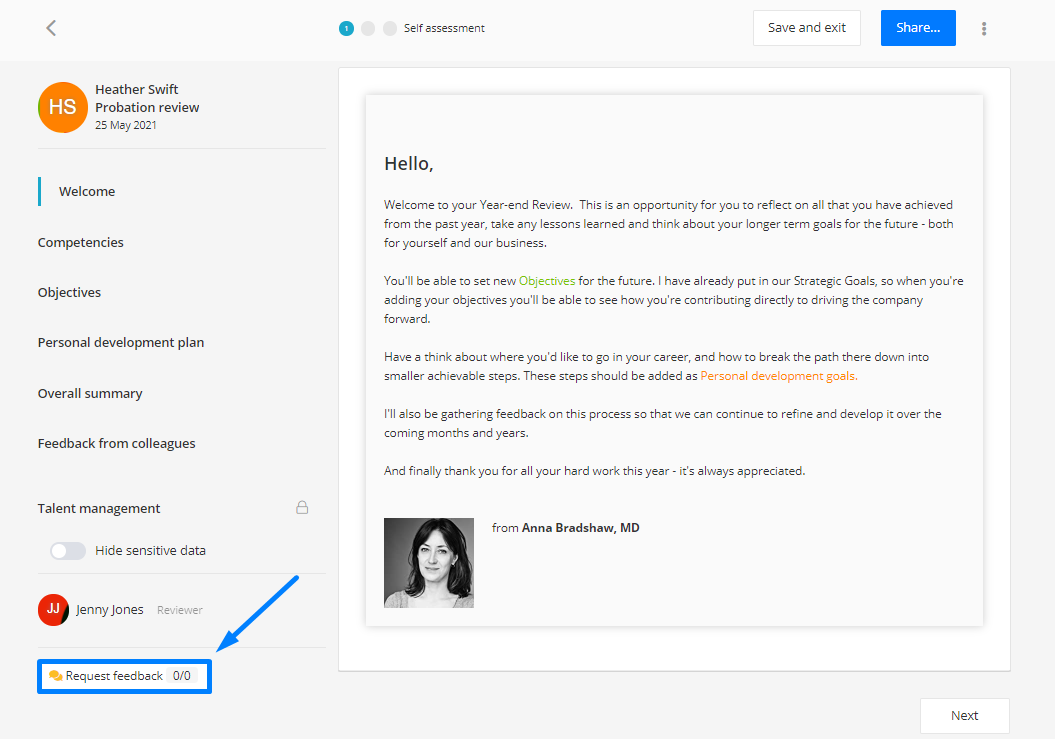The height and width of the screenshot is (739, 1055).
Task: Click the Self assessment step label
Action: pyautogui.click(x=444, y=28)
